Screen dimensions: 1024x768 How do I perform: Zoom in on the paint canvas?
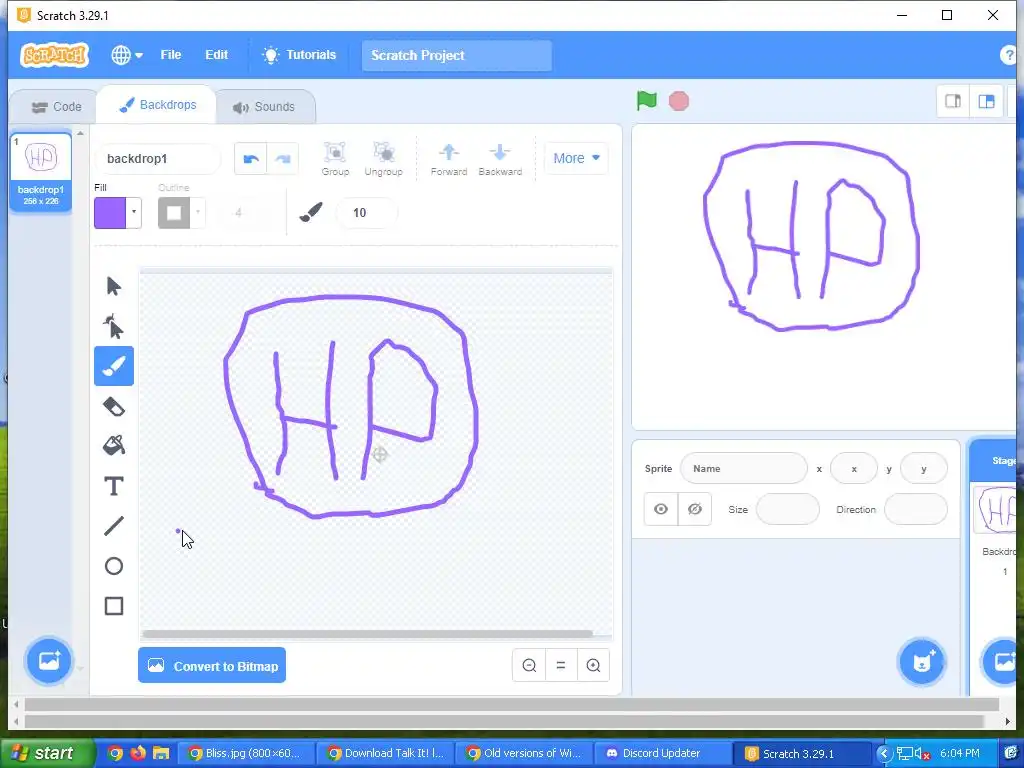593,665
